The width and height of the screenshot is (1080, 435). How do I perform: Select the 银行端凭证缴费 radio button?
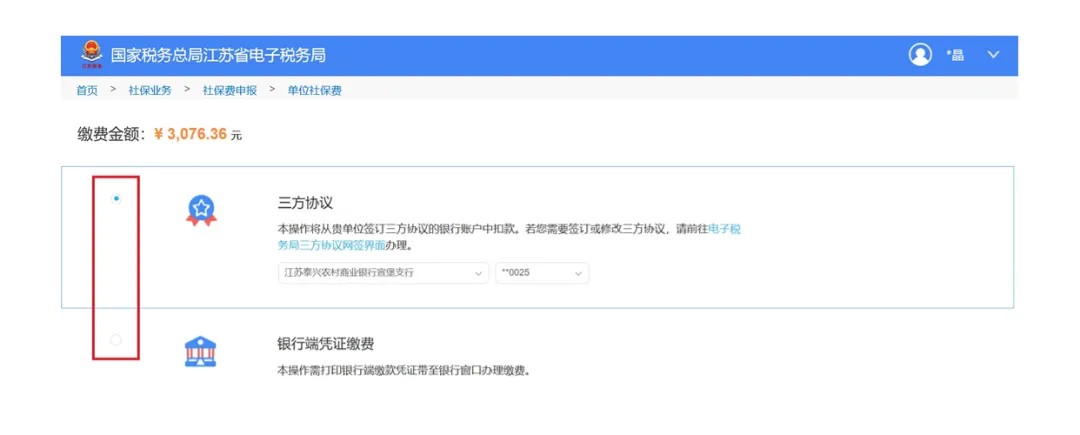116,340
